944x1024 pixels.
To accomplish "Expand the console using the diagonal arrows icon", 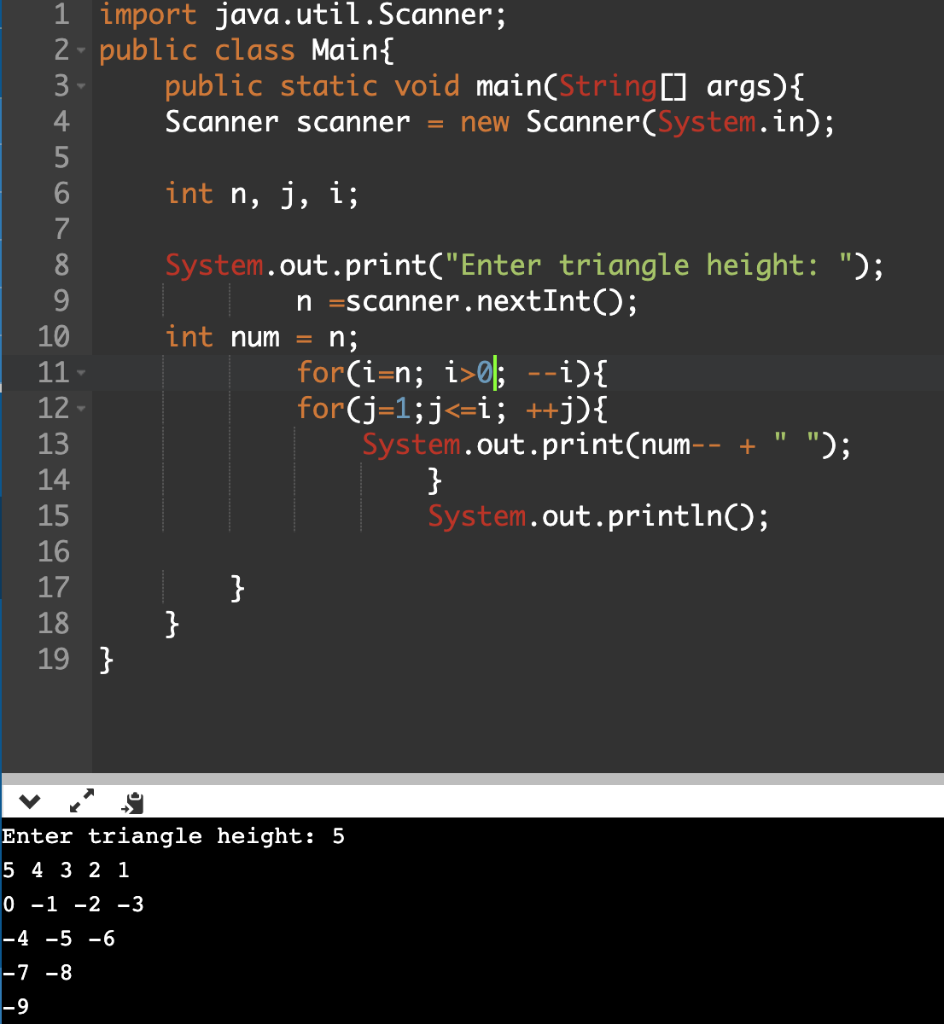I will [81, 800].
